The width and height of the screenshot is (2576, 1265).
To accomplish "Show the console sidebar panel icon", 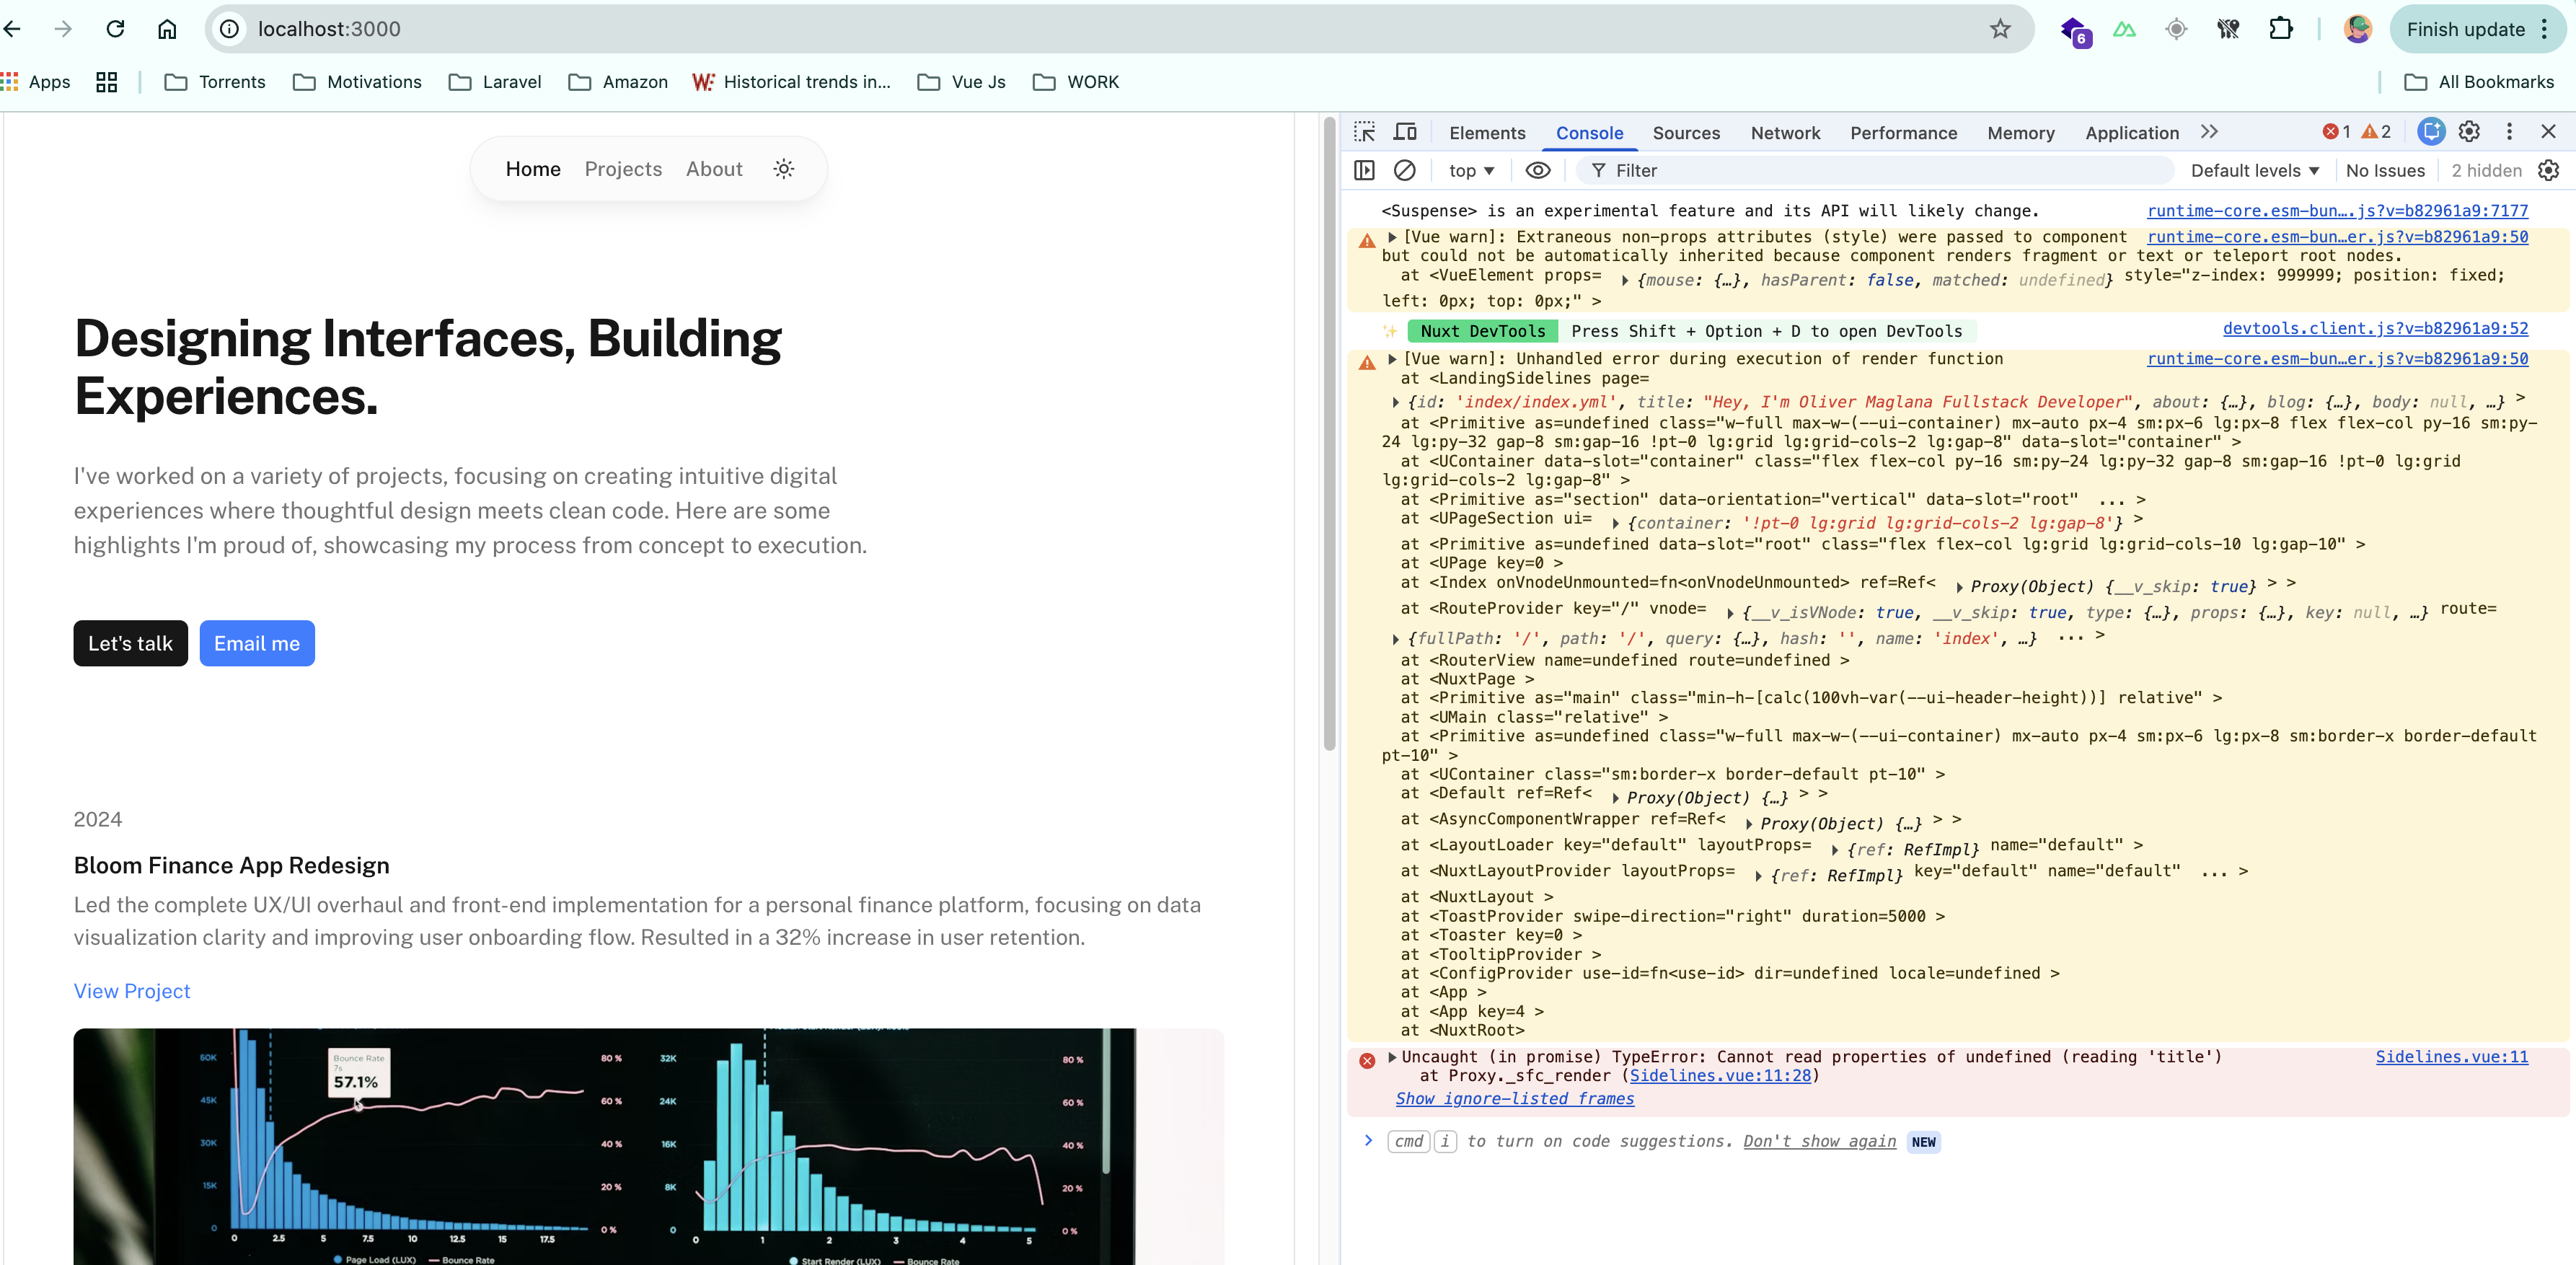I will [1364, 170].
